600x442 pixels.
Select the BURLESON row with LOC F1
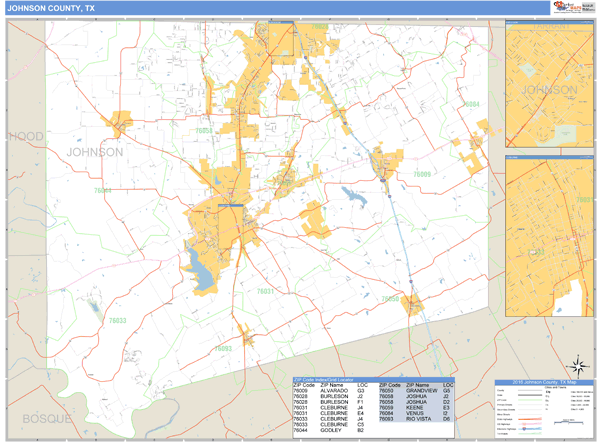pyautogui.click(x=329, y=402)
